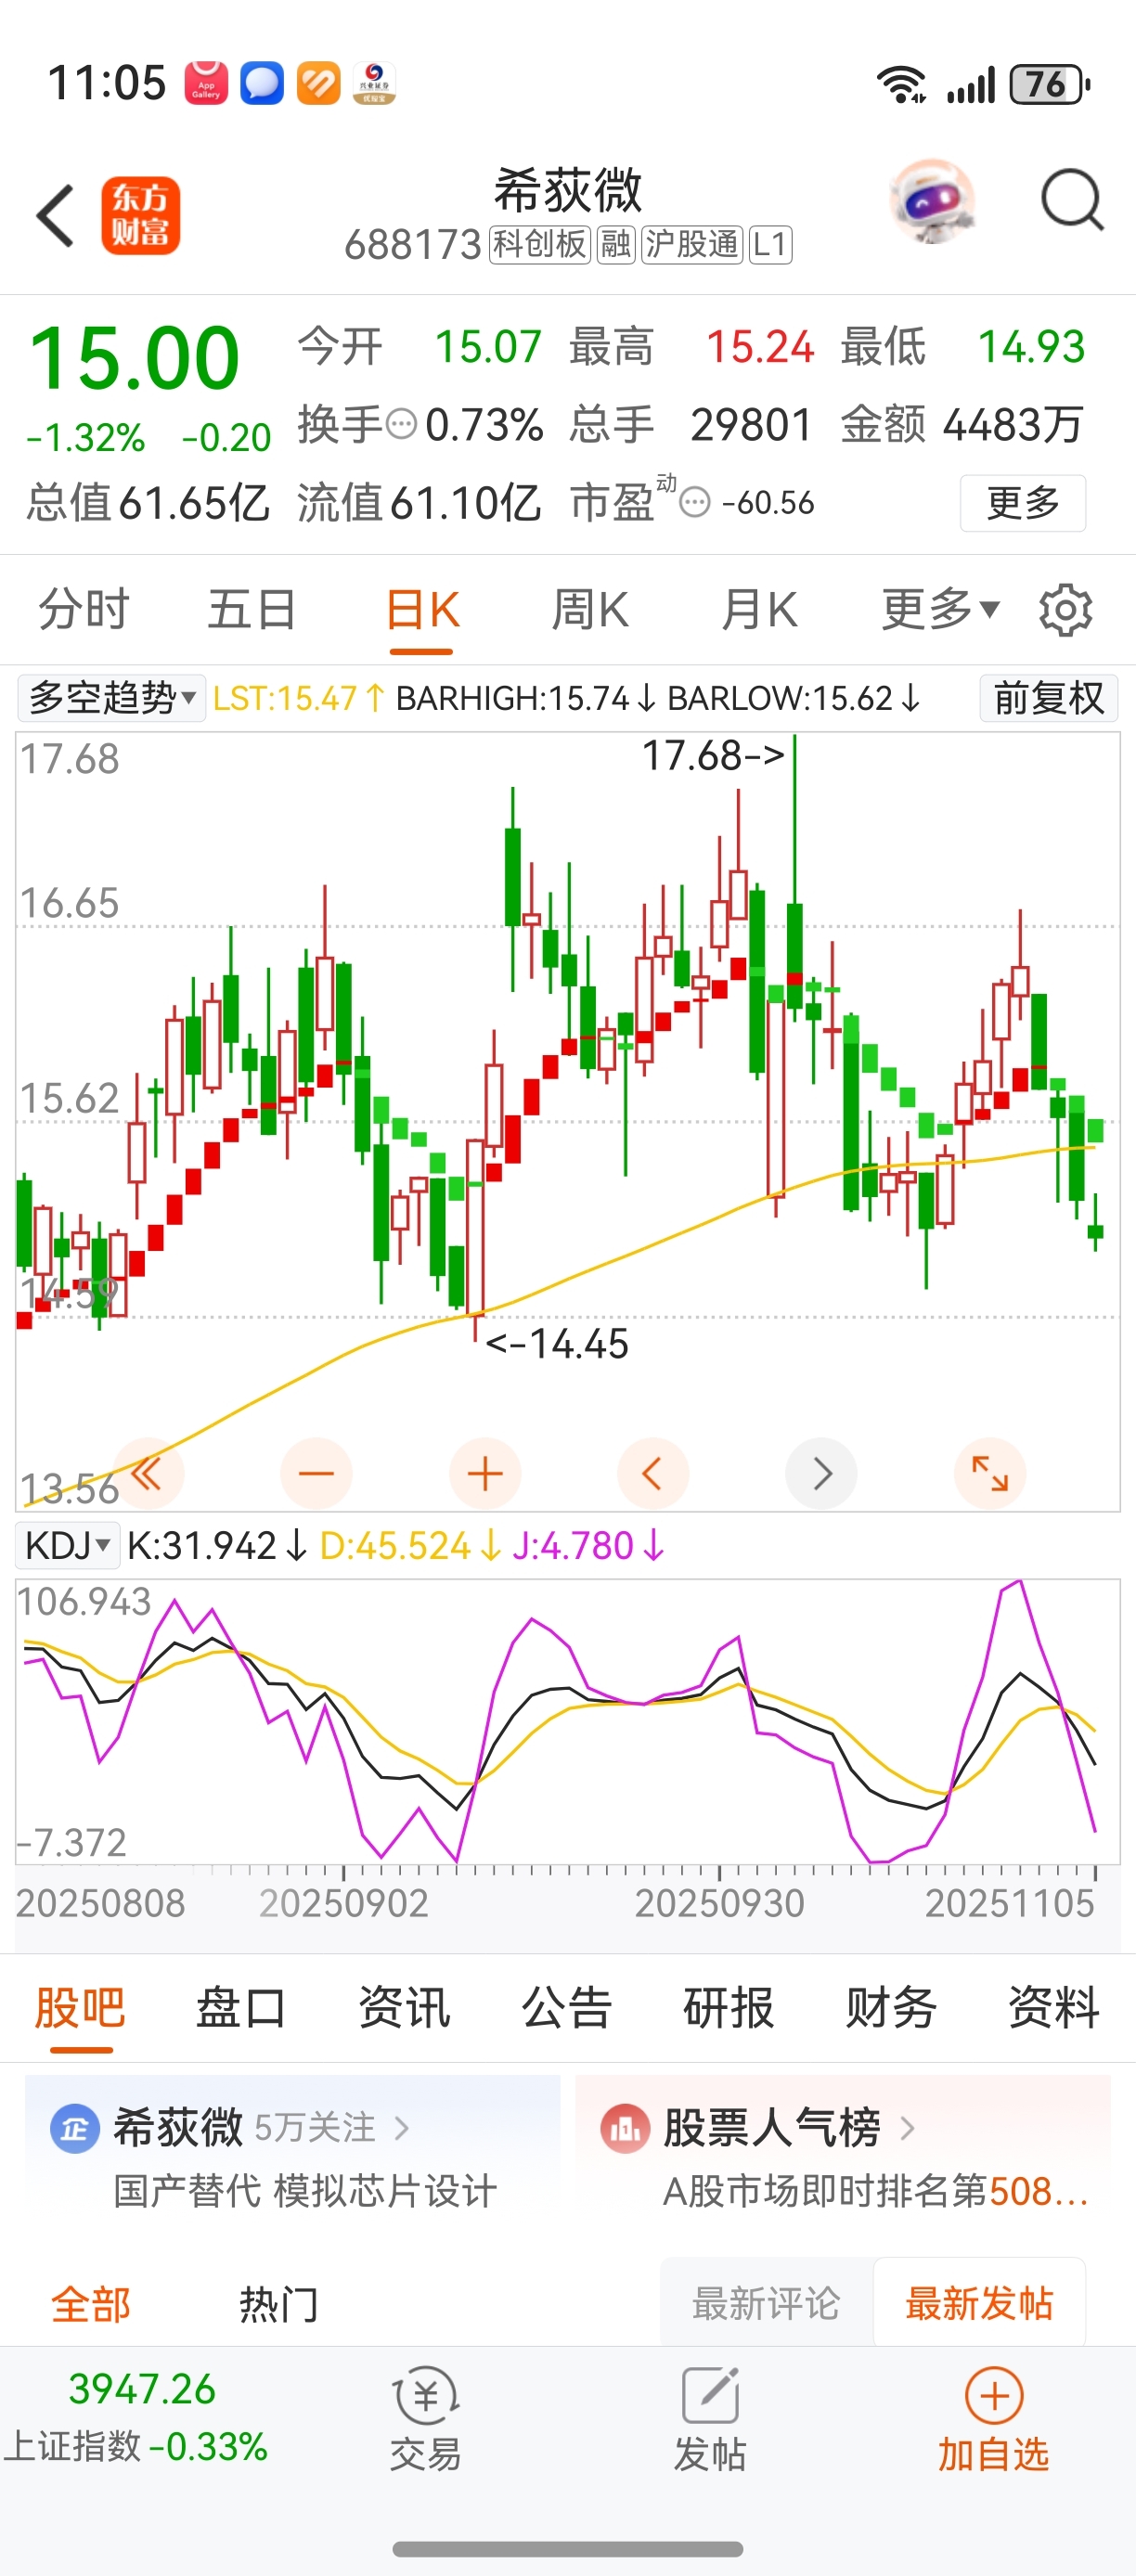Expand 股票人气榜 chevron
This screenshot has height=2576, width=1136.
(x=906, y=2129)
